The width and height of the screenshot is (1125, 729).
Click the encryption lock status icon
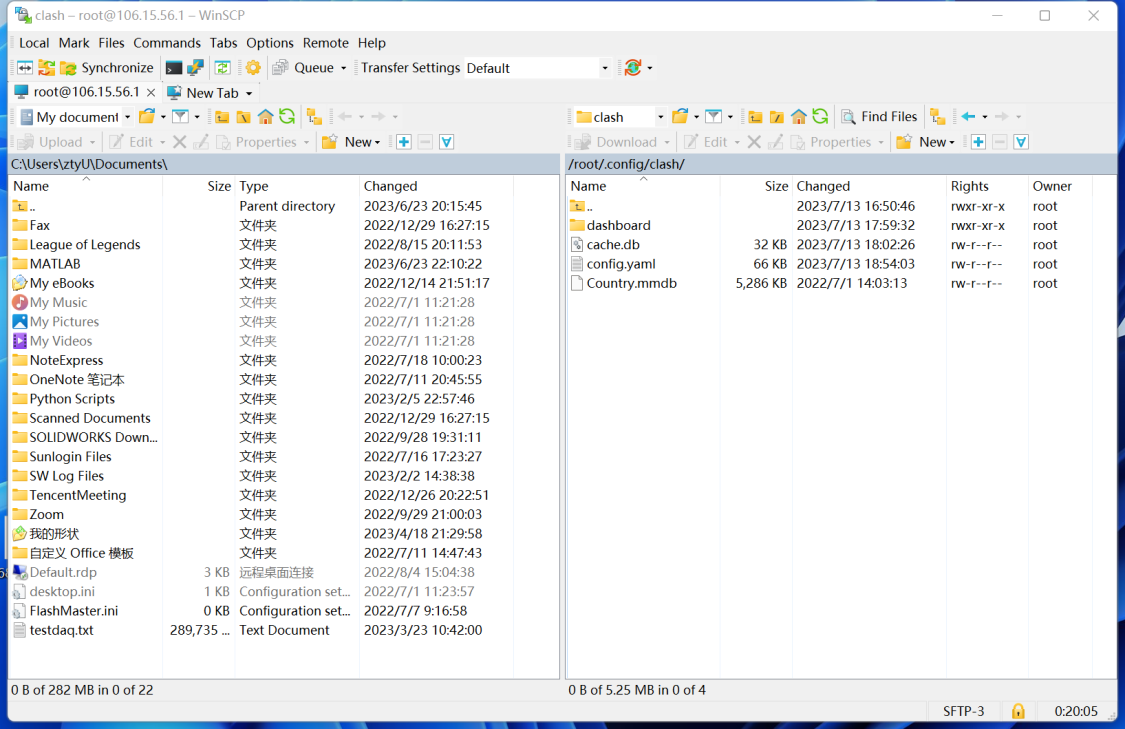(1018, 711)
